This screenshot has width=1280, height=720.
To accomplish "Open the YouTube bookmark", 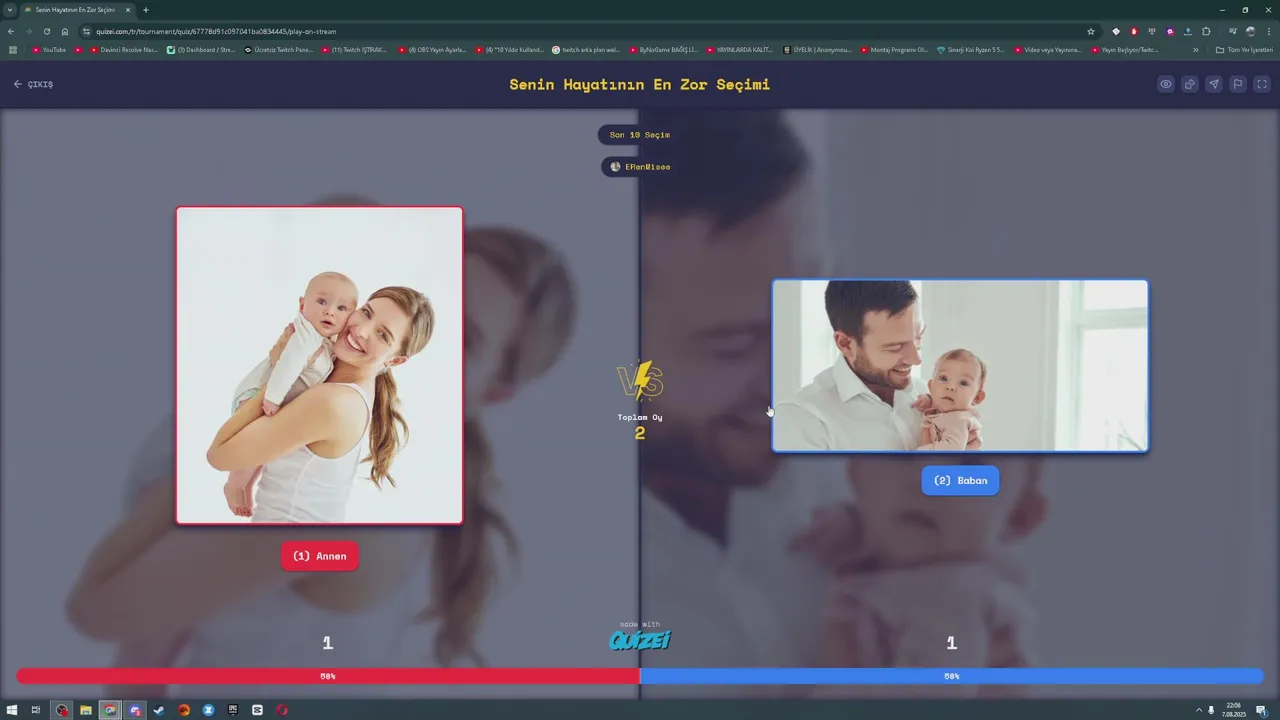I will point(49,49).
